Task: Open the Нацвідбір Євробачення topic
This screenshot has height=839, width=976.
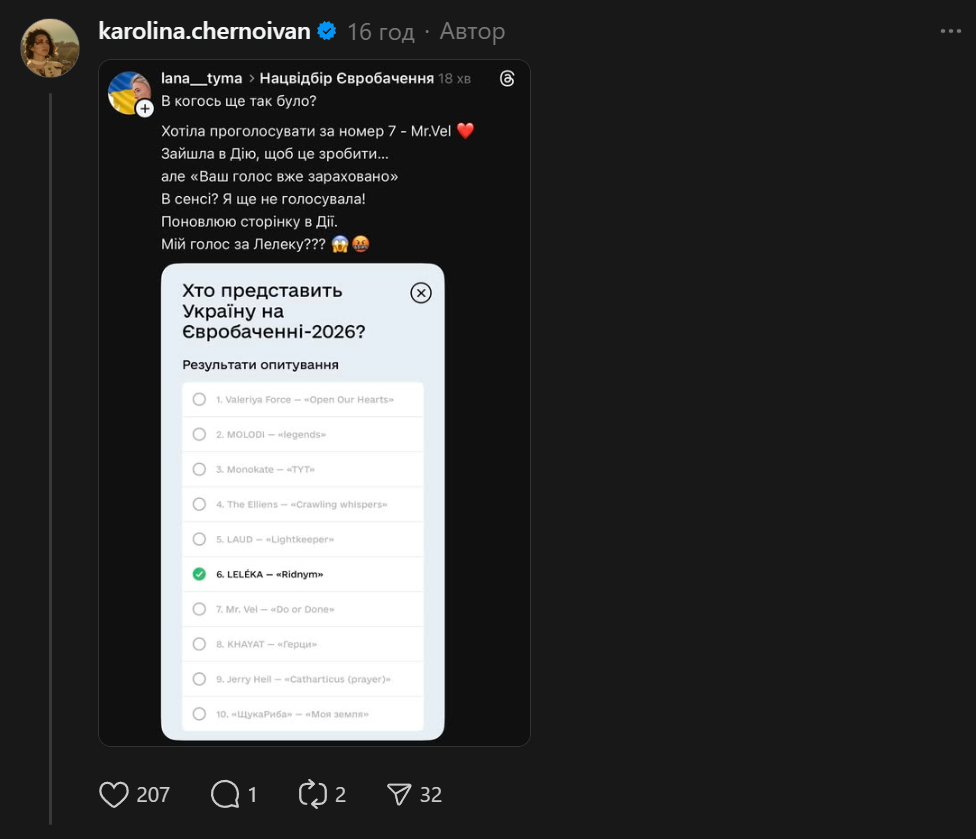Action: [347, 79]
